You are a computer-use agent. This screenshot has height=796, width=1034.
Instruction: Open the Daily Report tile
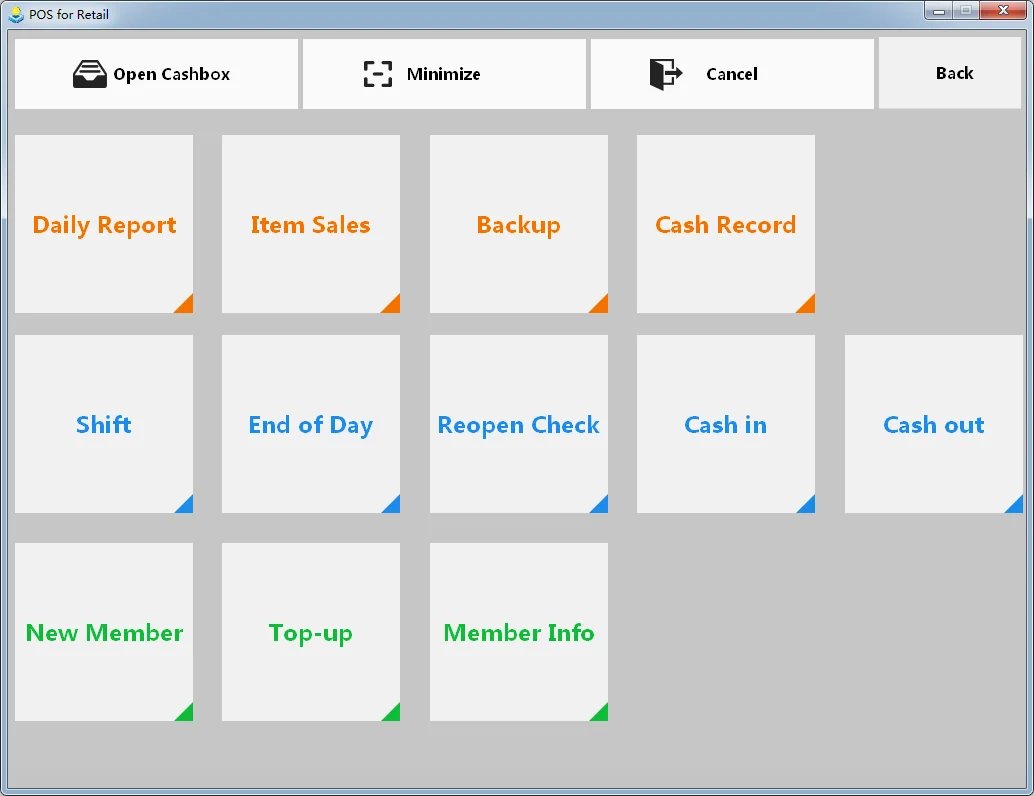(104, 225)
